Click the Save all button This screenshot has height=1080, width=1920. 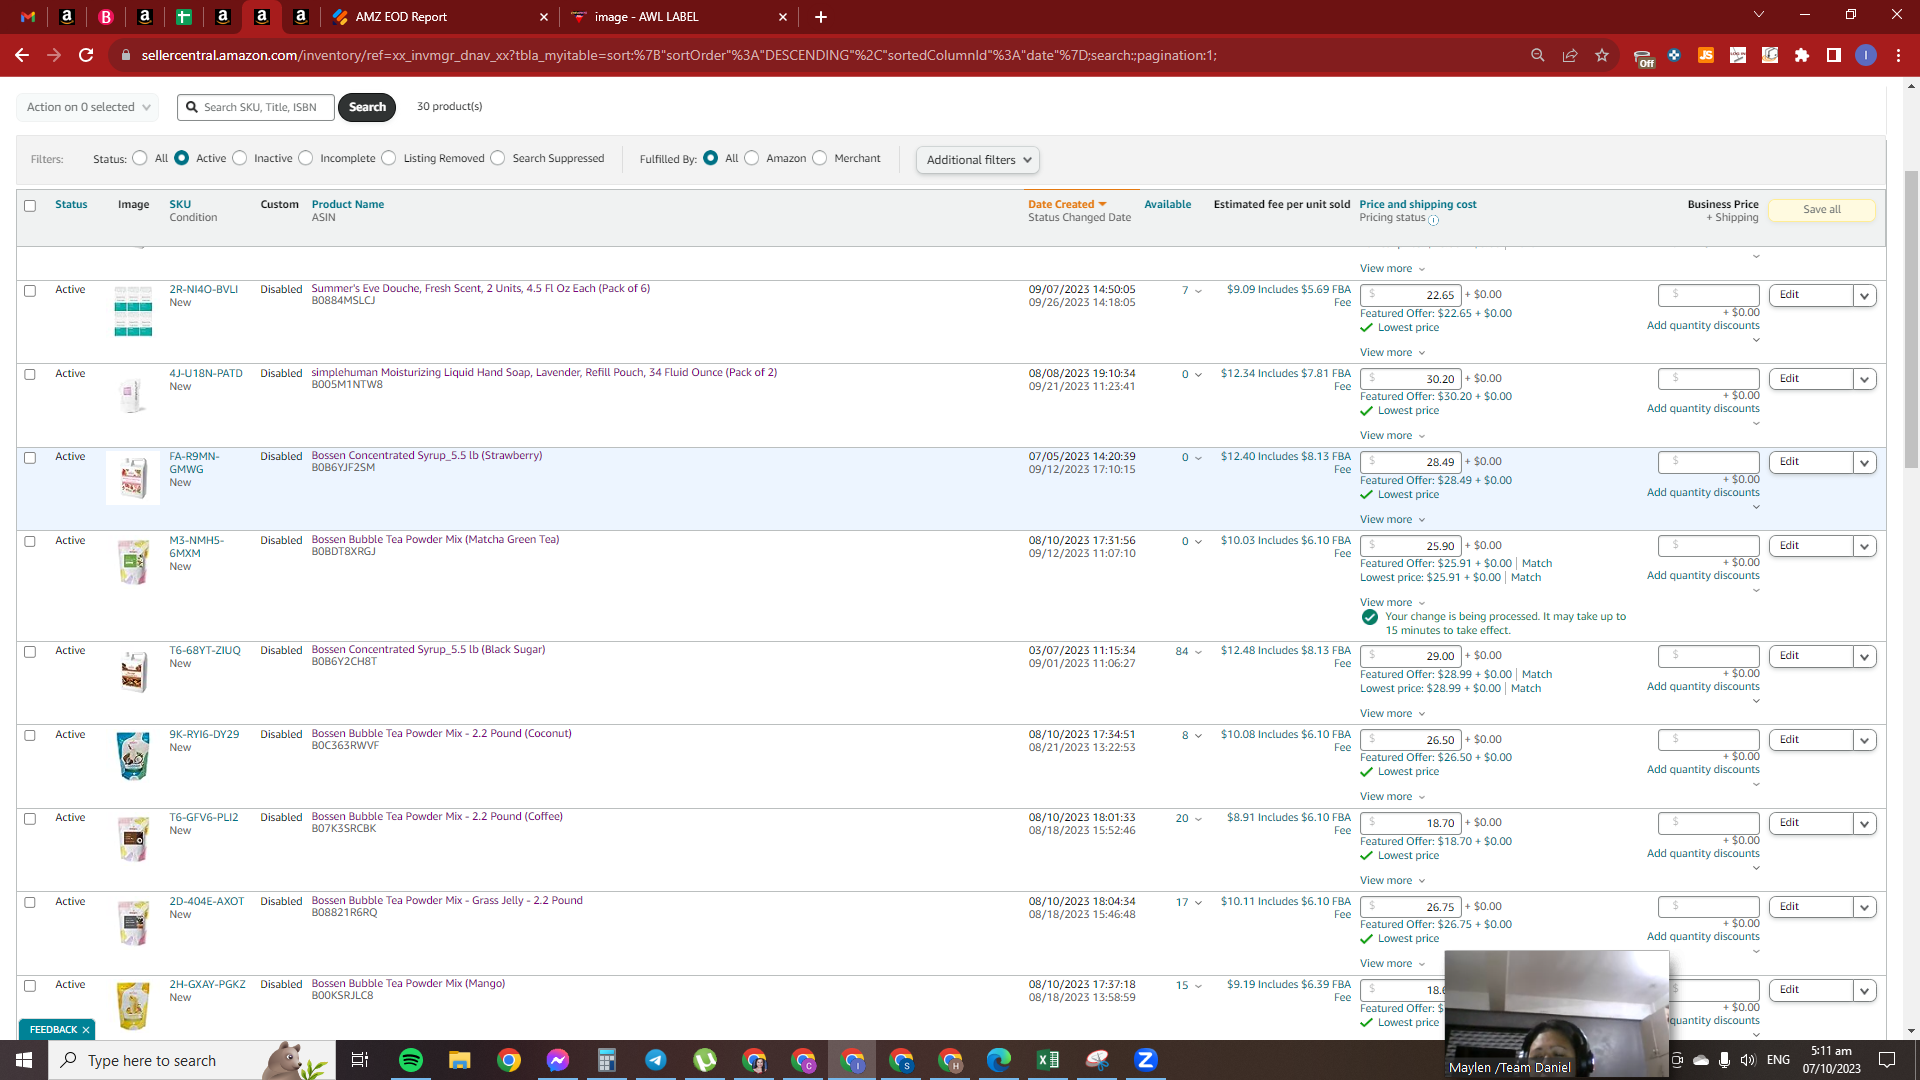tap(1821, 210)
